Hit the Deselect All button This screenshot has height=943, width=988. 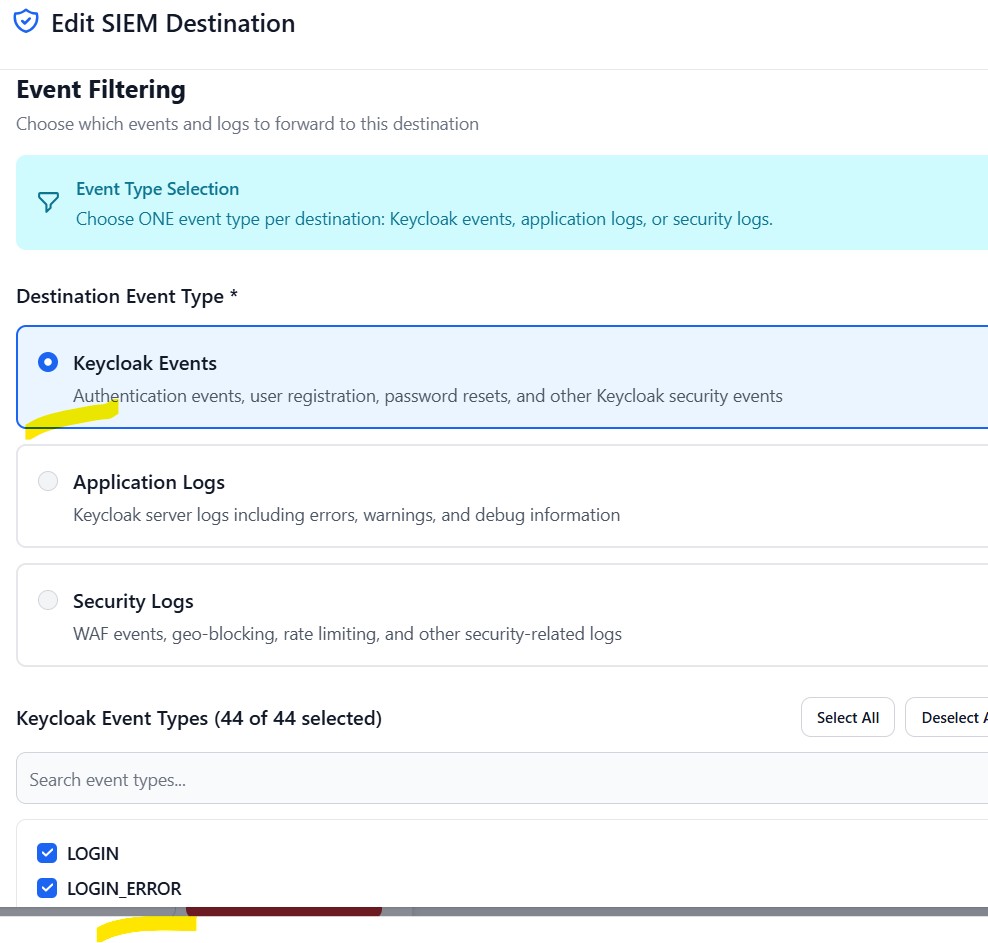tap(946, 717)
